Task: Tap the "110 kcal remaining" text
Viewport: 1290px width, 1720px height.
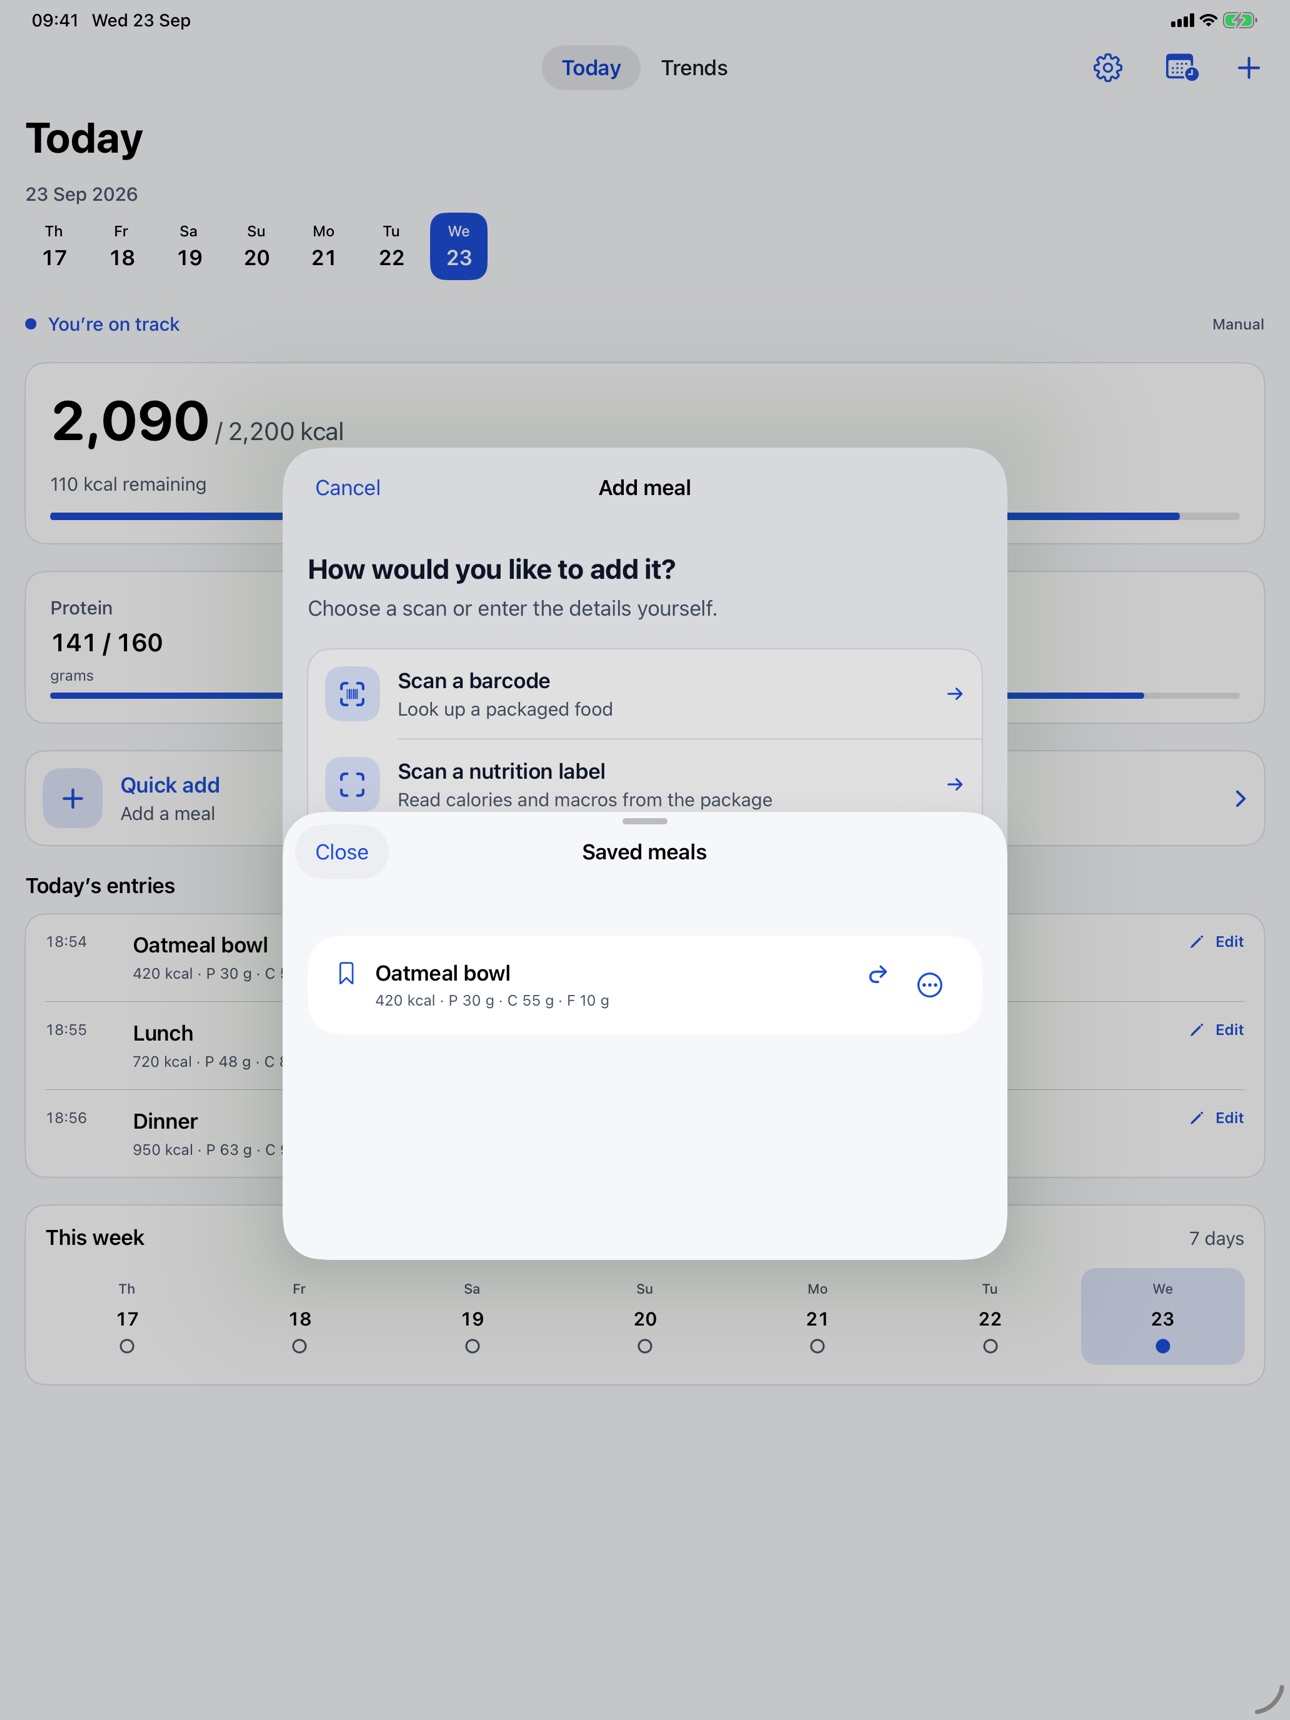Action: (128, 484)
